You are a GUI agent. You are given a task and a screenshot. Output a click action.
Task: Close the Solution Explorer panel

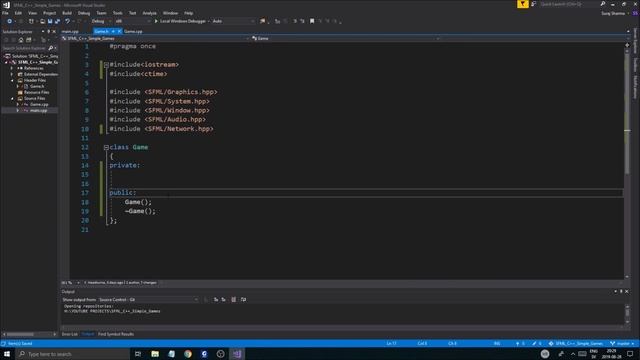pyautogui.click(x=54, y=31)
